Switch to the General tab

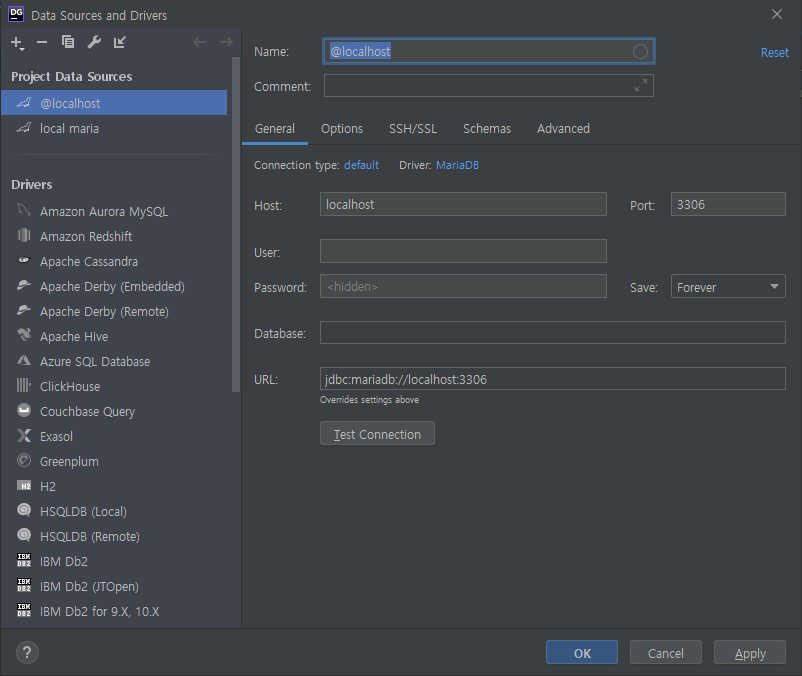[x=275, y=129]
